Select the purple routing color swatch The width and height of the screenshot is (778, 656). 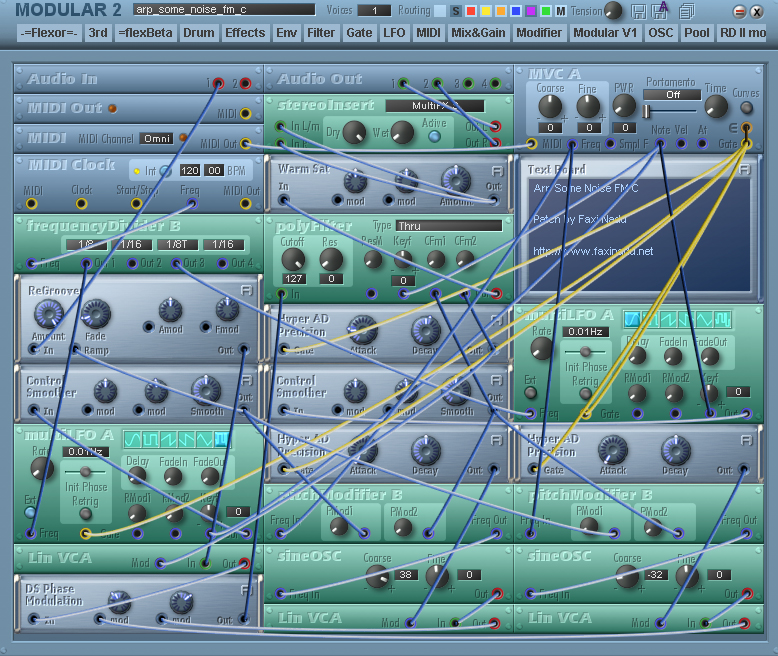click(530, 11)
